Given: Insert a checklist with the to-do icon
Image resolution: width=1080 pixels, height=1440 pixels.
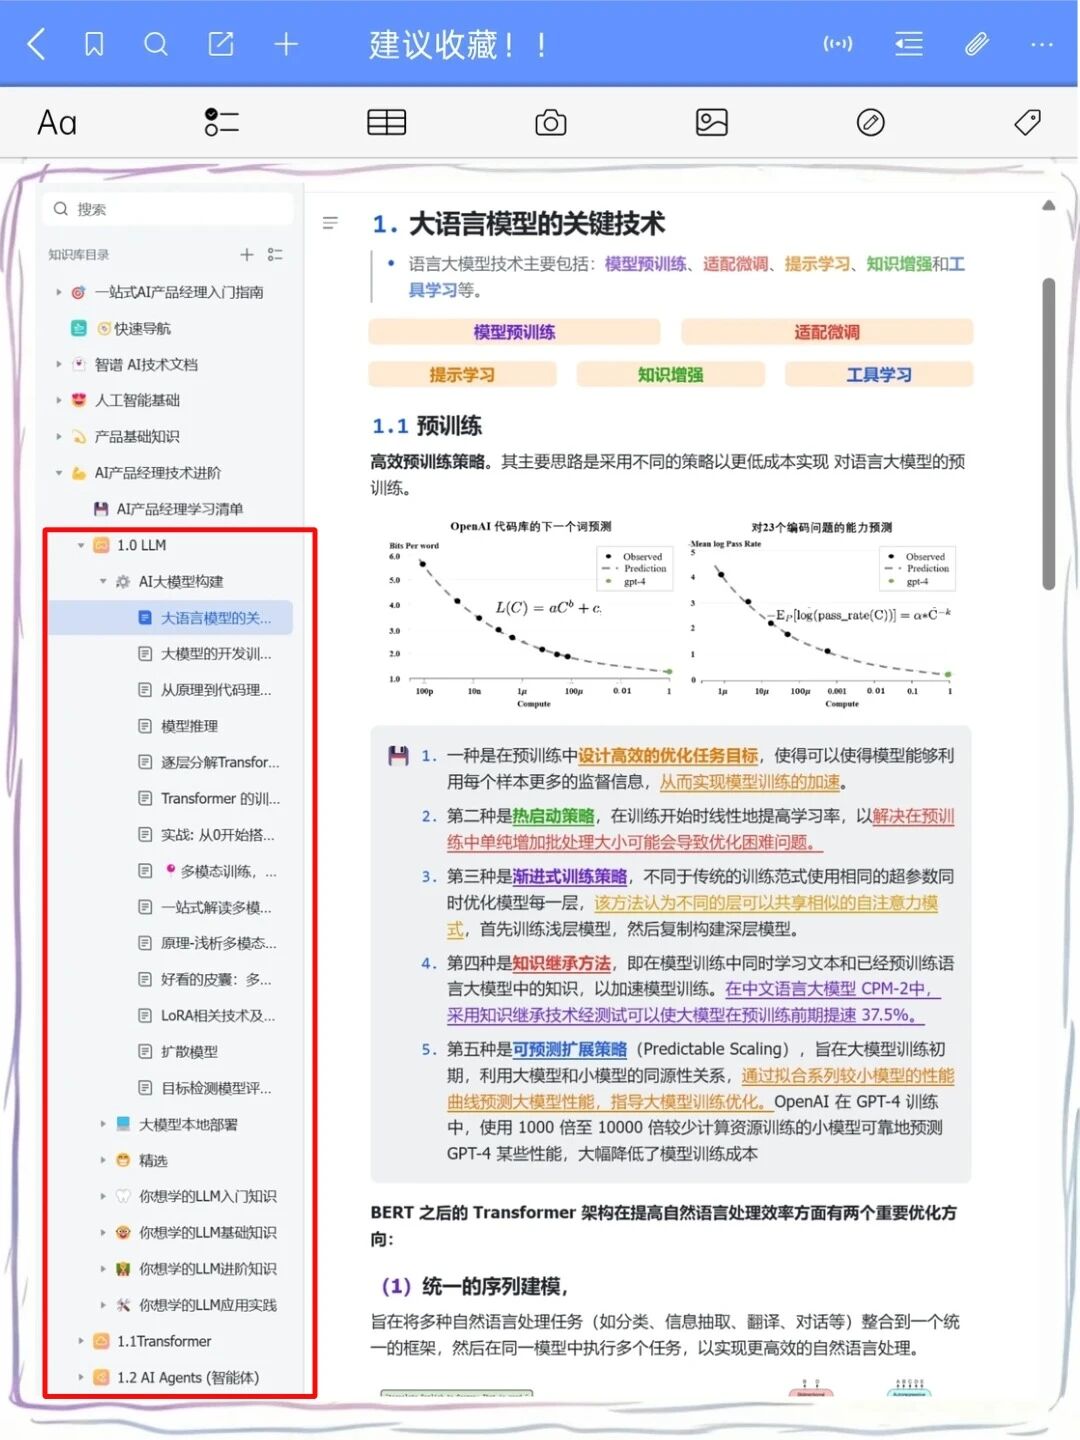Looking at the screenshot, I should point(221,122).
